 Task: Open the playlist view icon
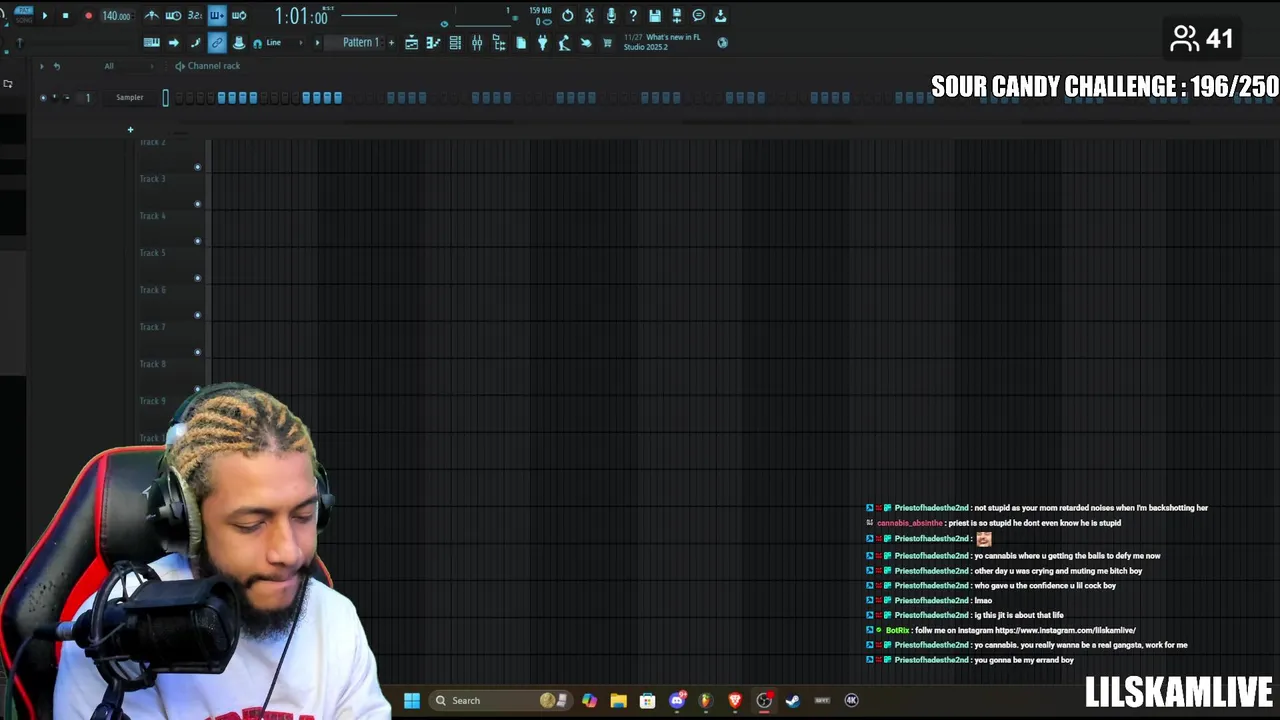pos(411,43)
